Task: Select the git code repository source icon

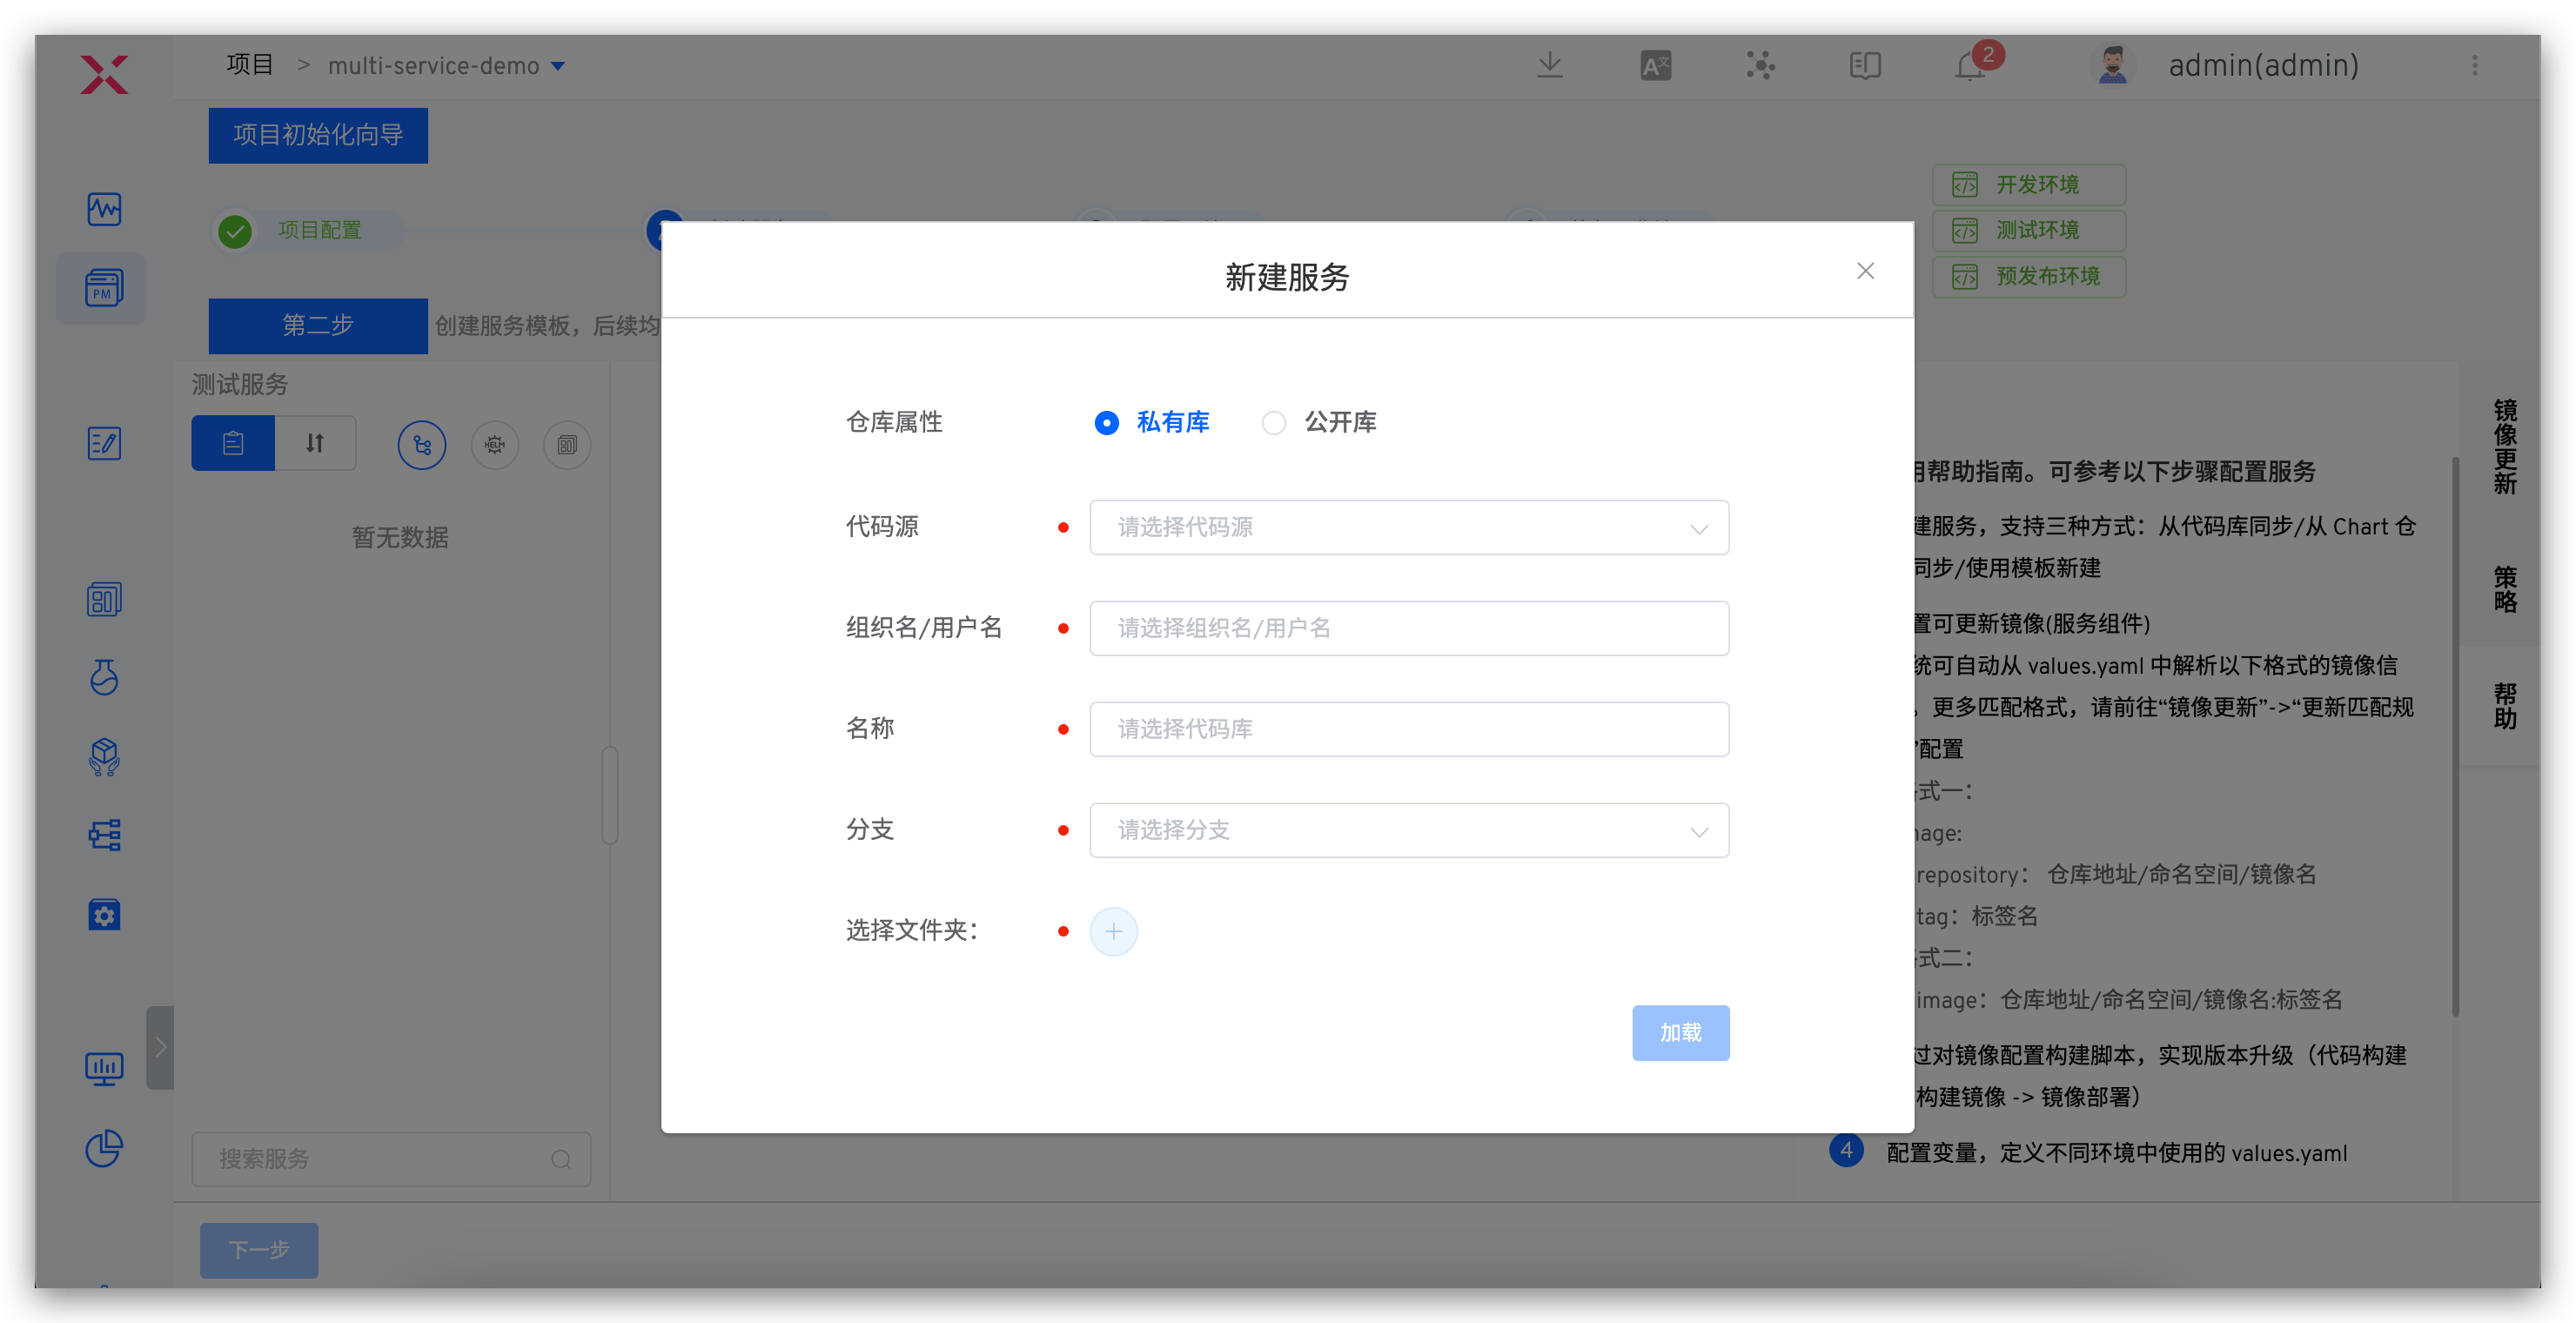Action: pyautogui.click(x=421, y=444)
